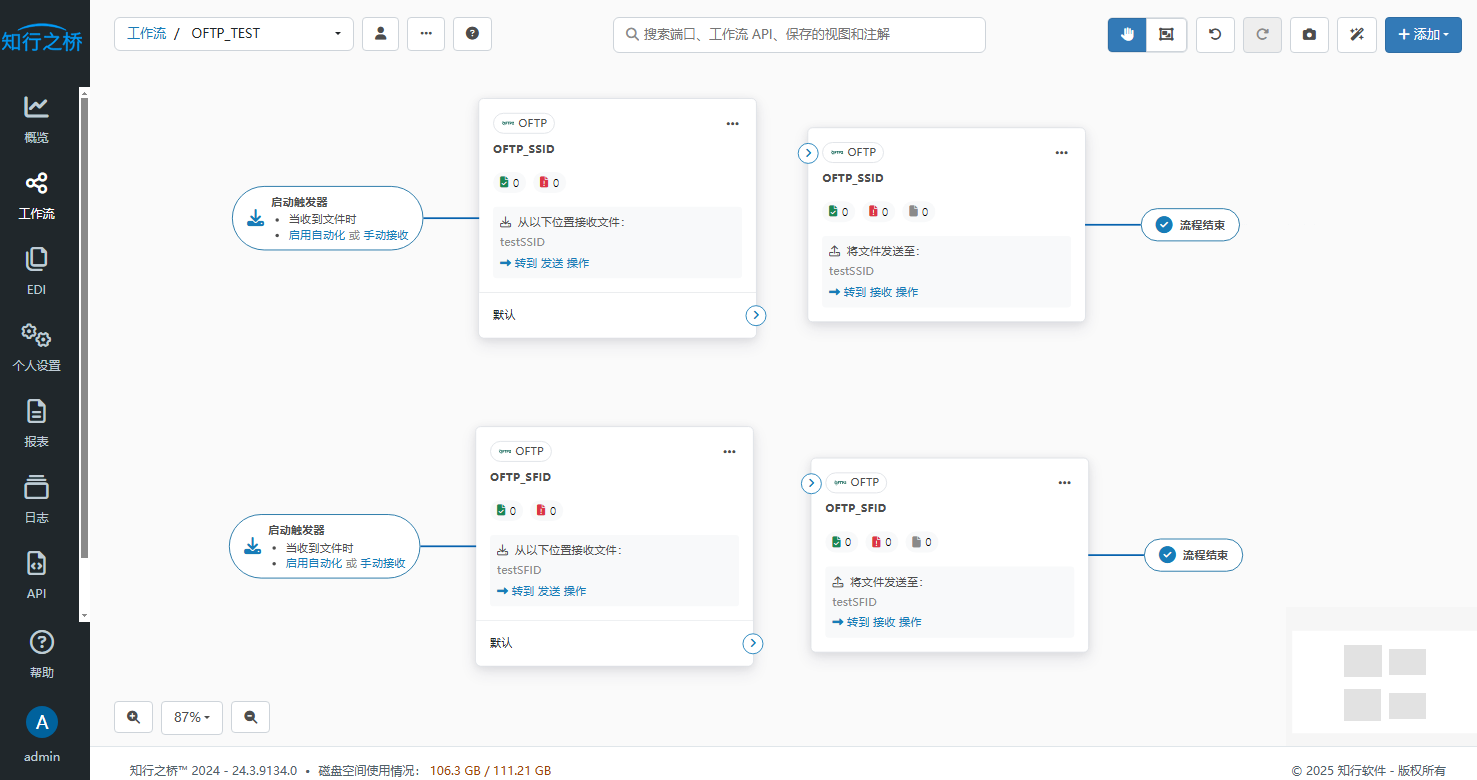Click the zoom out magnifier icon

coord(250,717)
